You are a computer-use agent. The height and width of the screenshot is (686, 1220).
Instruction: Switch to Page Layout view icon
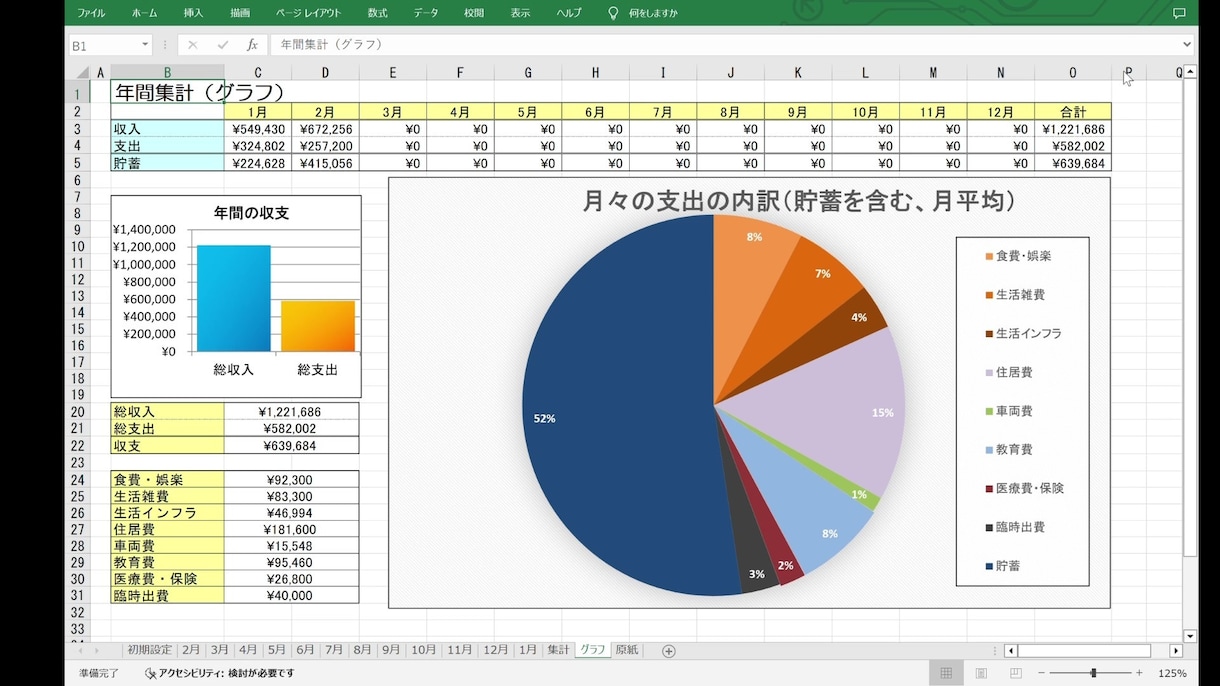pos(981,673)
